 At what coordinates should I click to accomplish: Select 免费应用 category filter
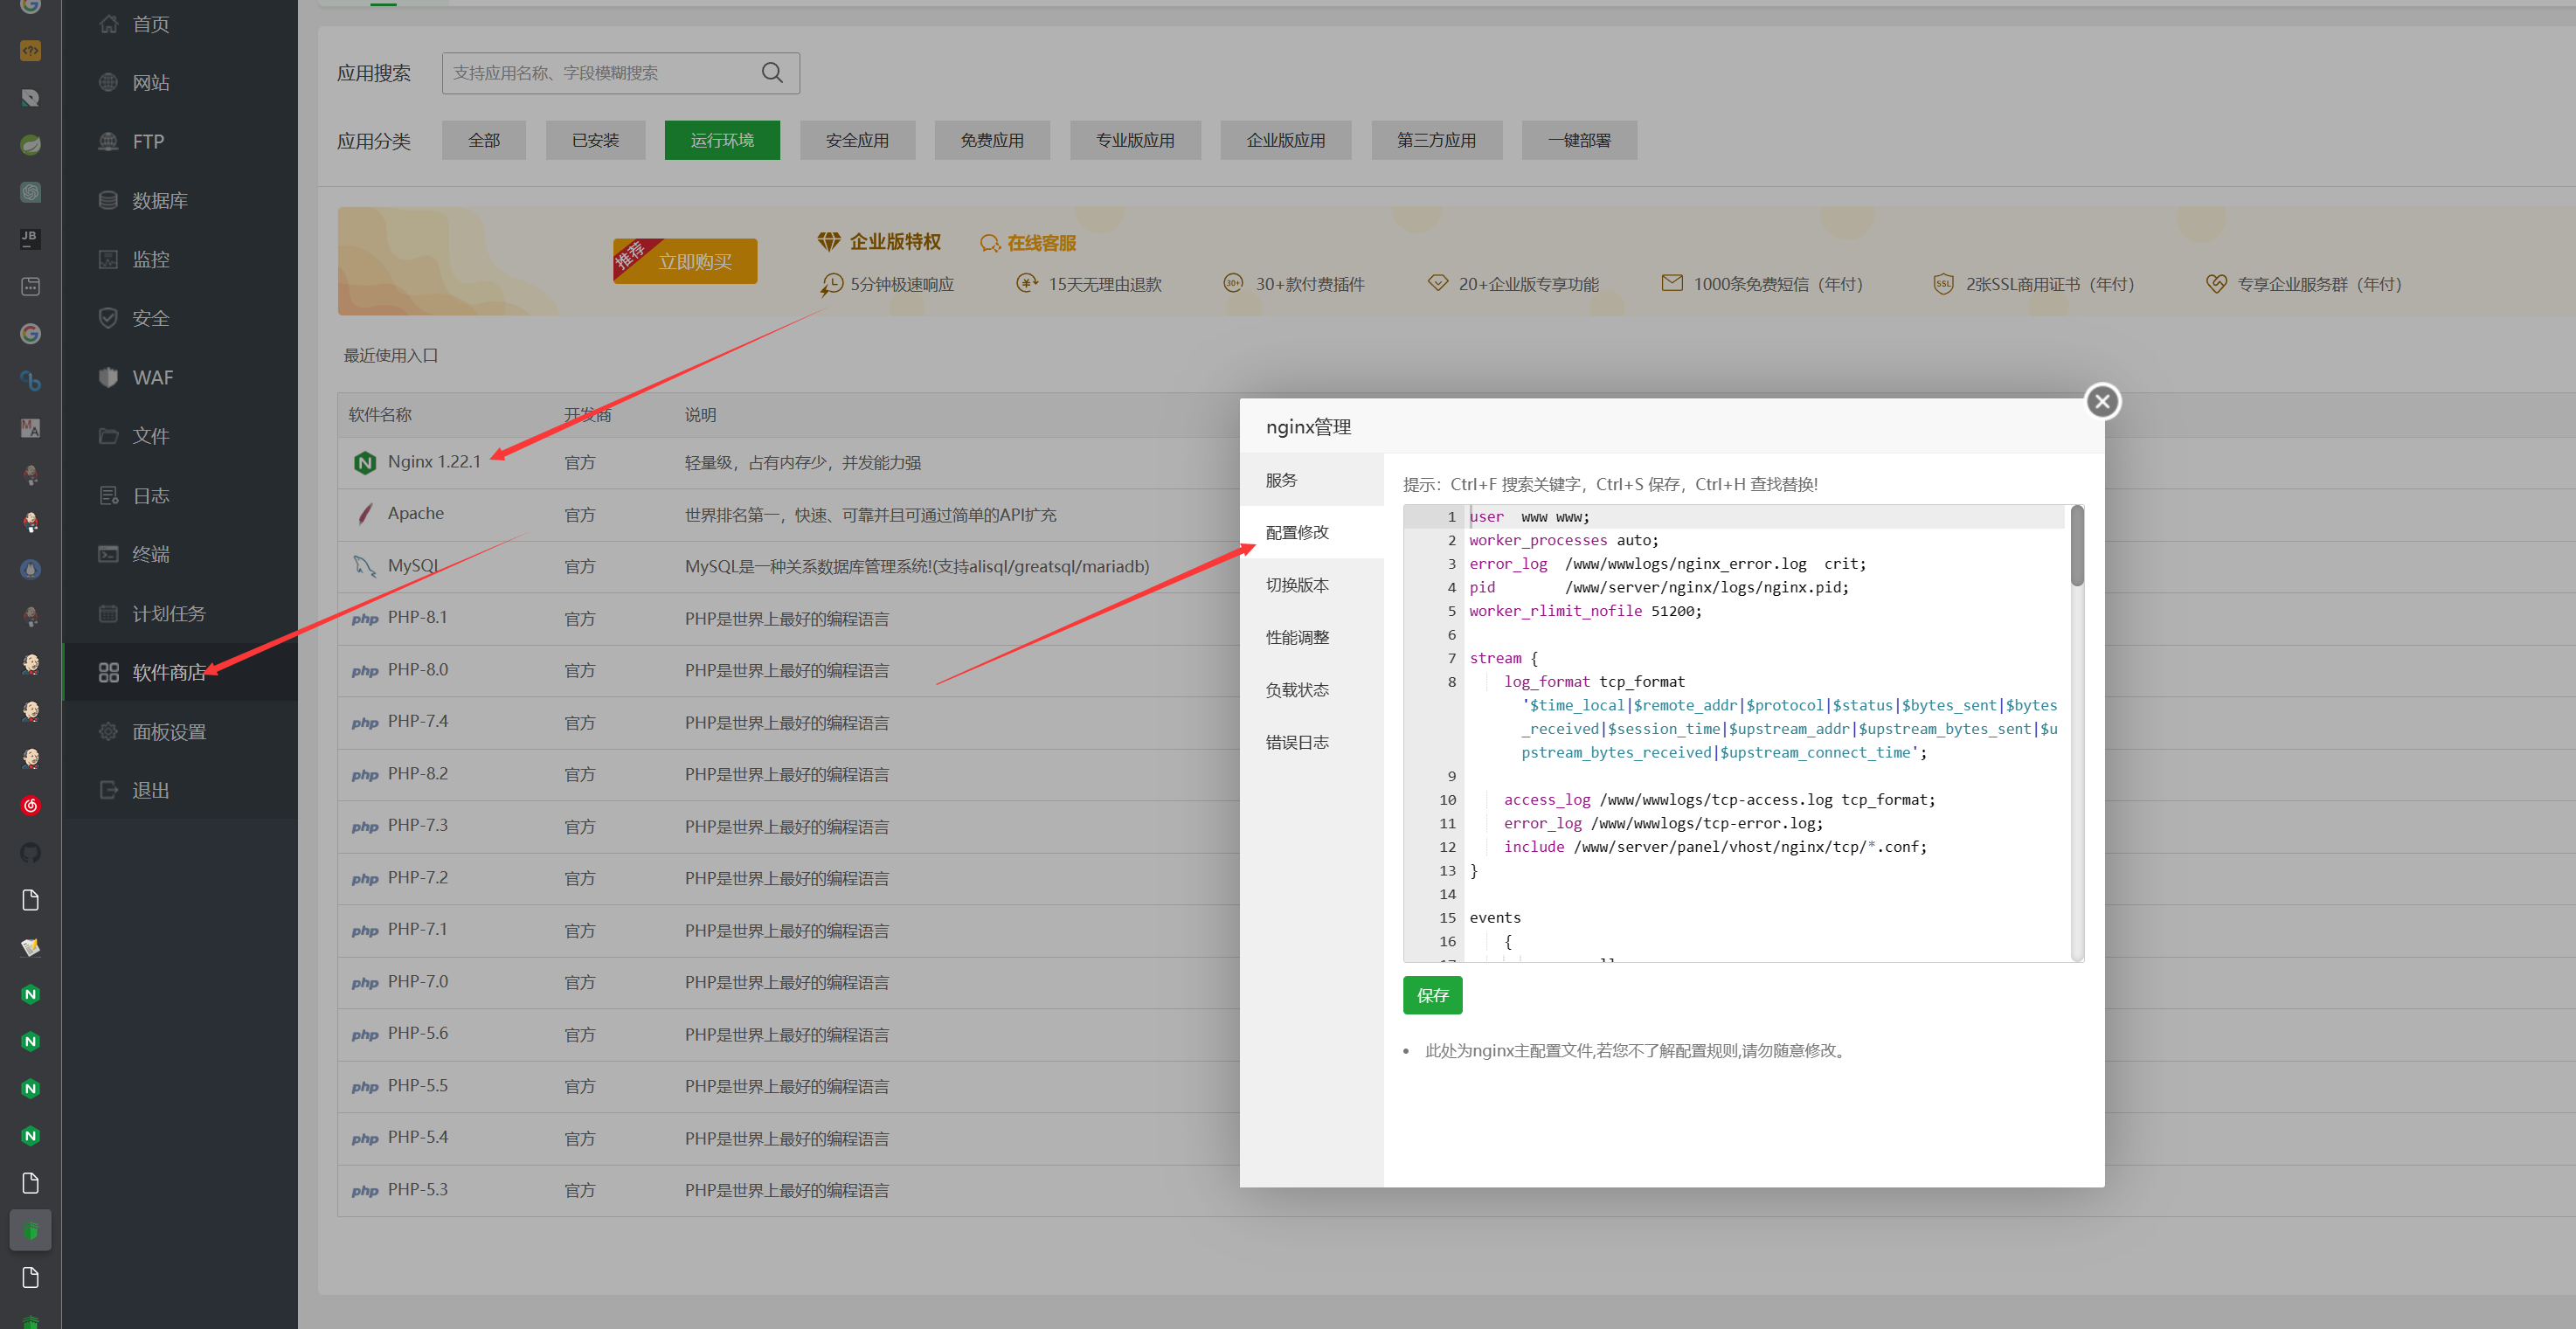pos(991,140)
